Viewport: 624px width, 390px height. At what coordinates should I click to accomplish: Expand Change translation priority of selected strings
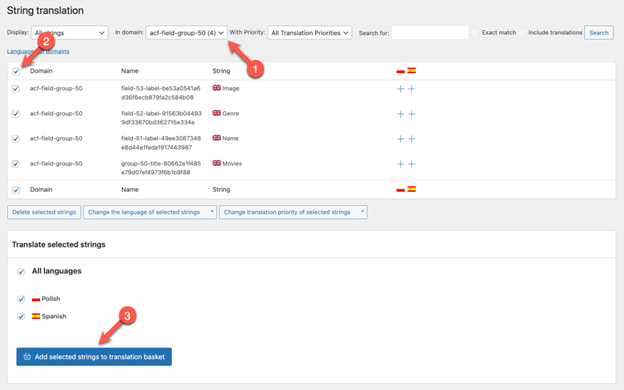[293, 212]
